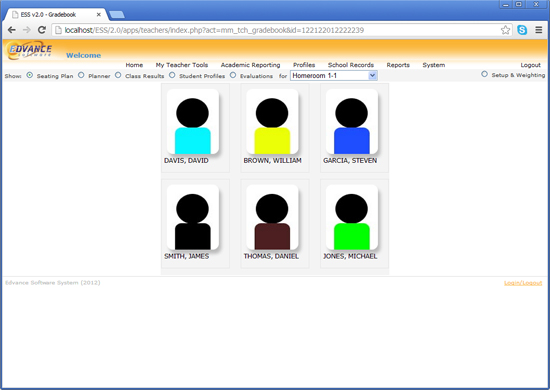Select James Smith's black avatar
Screen dimensions: 550x390
pyautogui.click(x=193, y=217)
